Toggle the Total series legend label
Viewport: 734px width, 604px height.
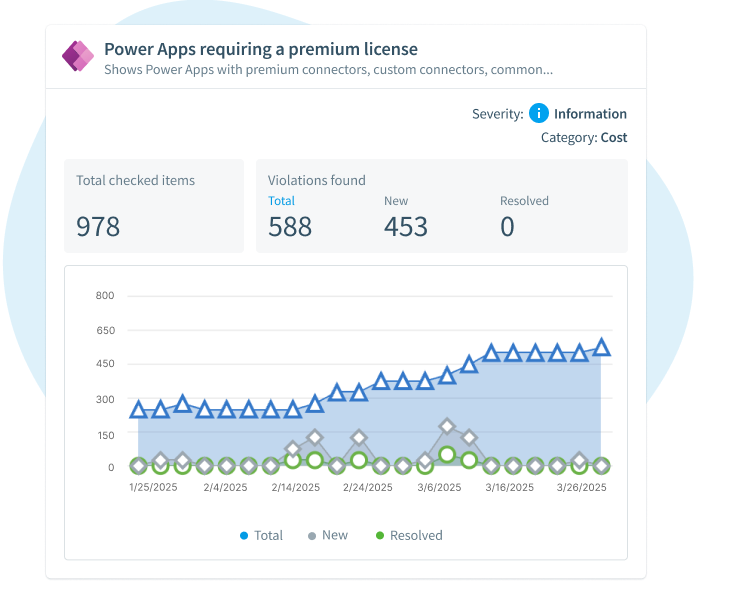[268, 536]
